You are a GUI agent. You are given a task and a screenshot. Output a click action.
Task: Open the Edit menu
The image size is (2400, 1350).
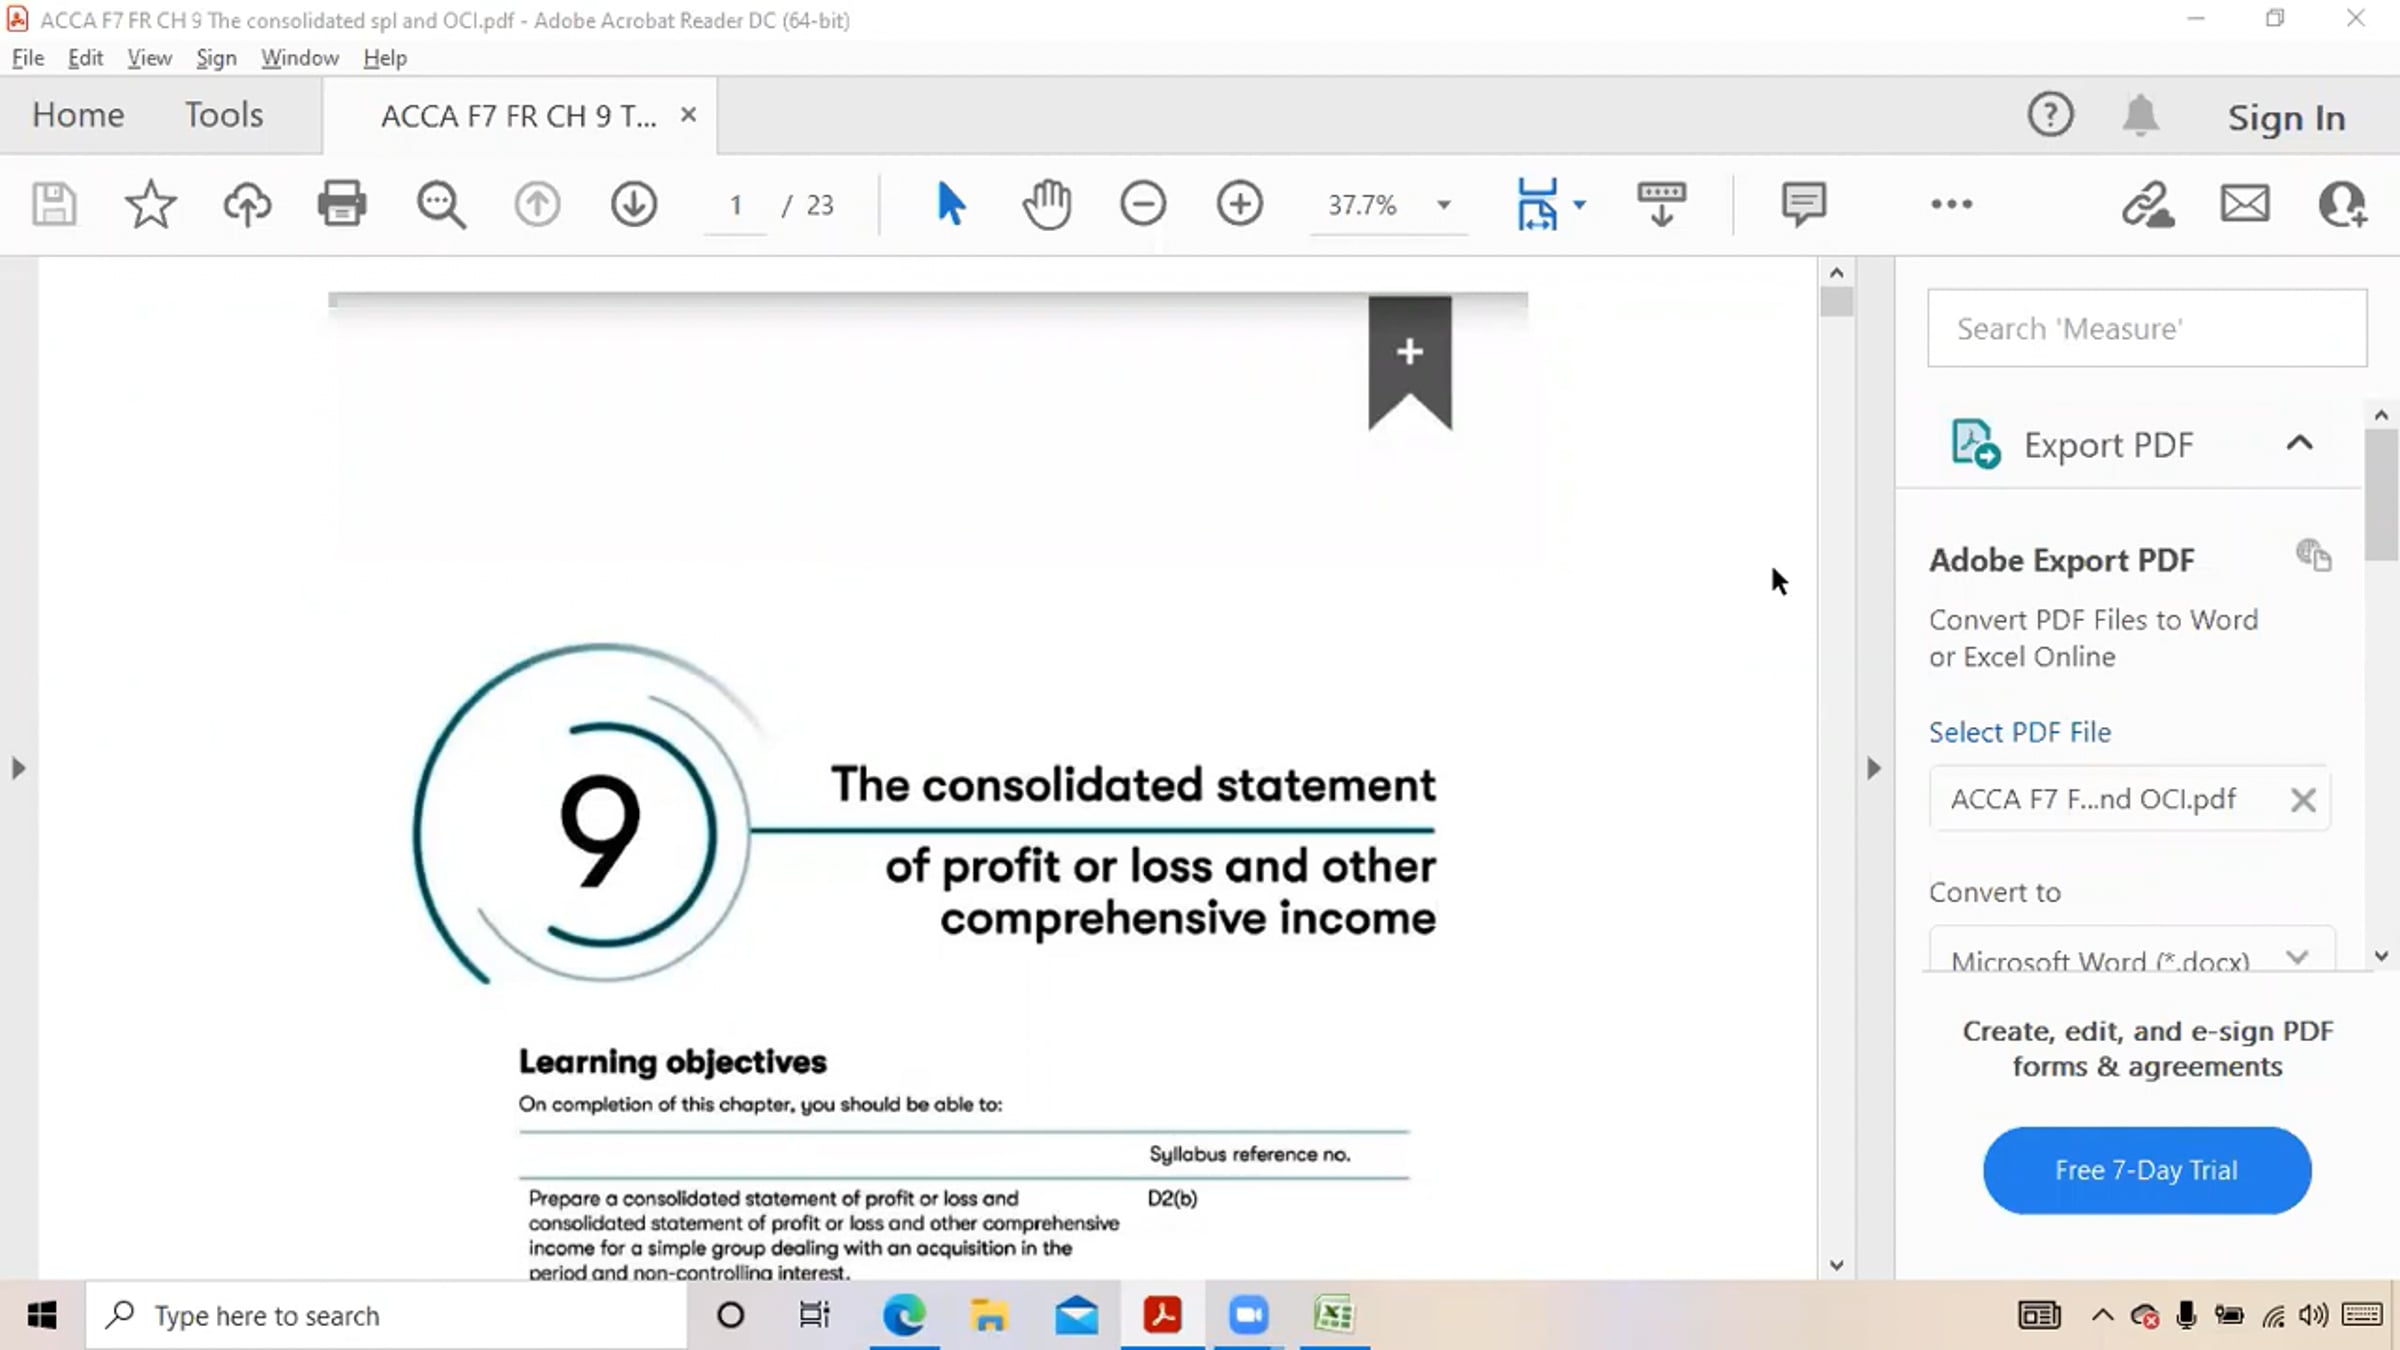click(x=85, y=58)
